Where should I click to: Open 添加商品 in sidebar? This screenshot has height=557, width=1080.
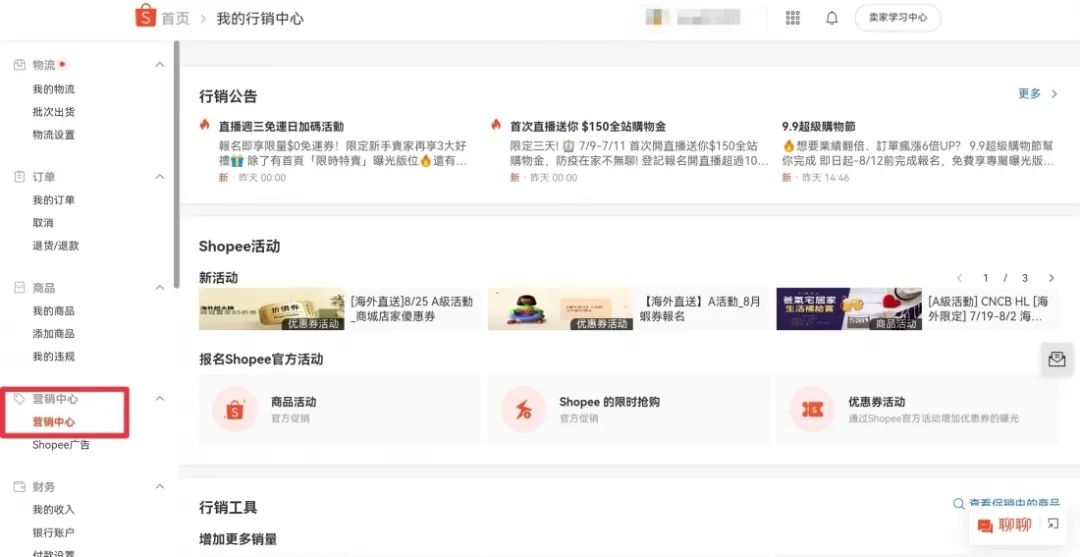click(x=54, y=334)
